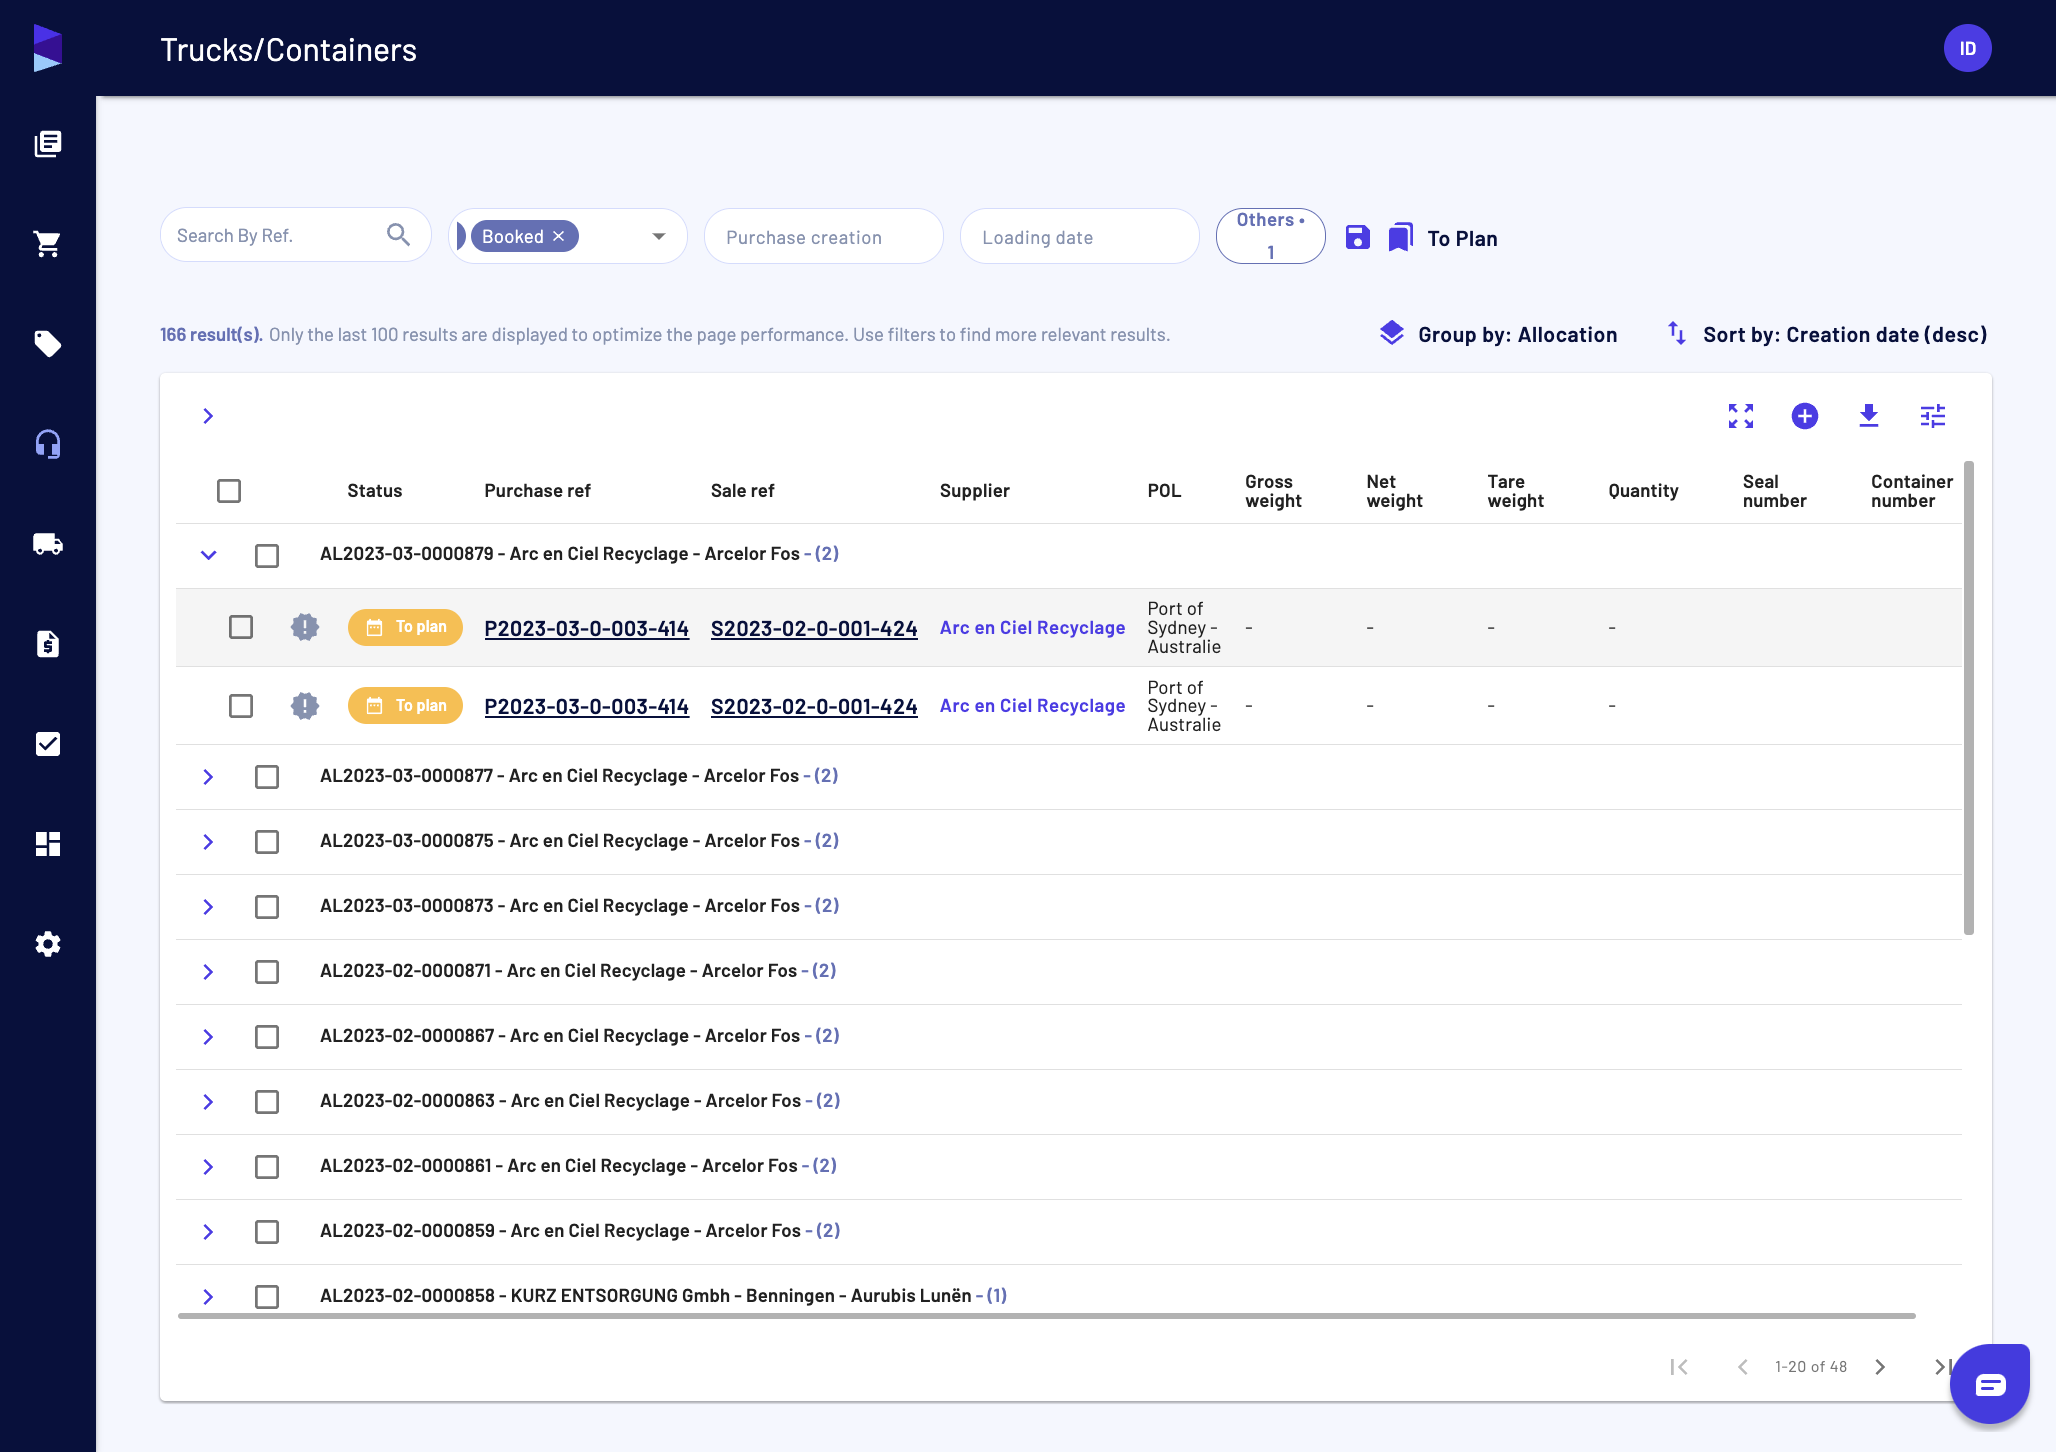Viewport: 2056px width, 1452px height.
Task: Expand the AL2023-02-0000859 group
Action: 208,1232
